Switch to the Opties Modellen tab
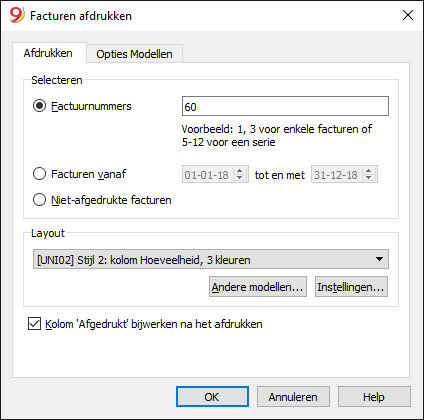424x420 pixels. click(x=134, y=54)
